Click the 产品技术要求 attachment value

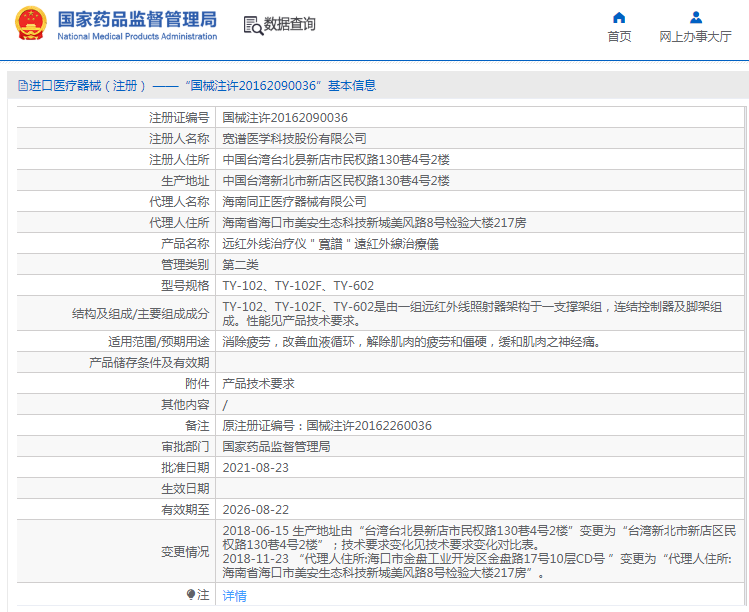pos(258,383)
